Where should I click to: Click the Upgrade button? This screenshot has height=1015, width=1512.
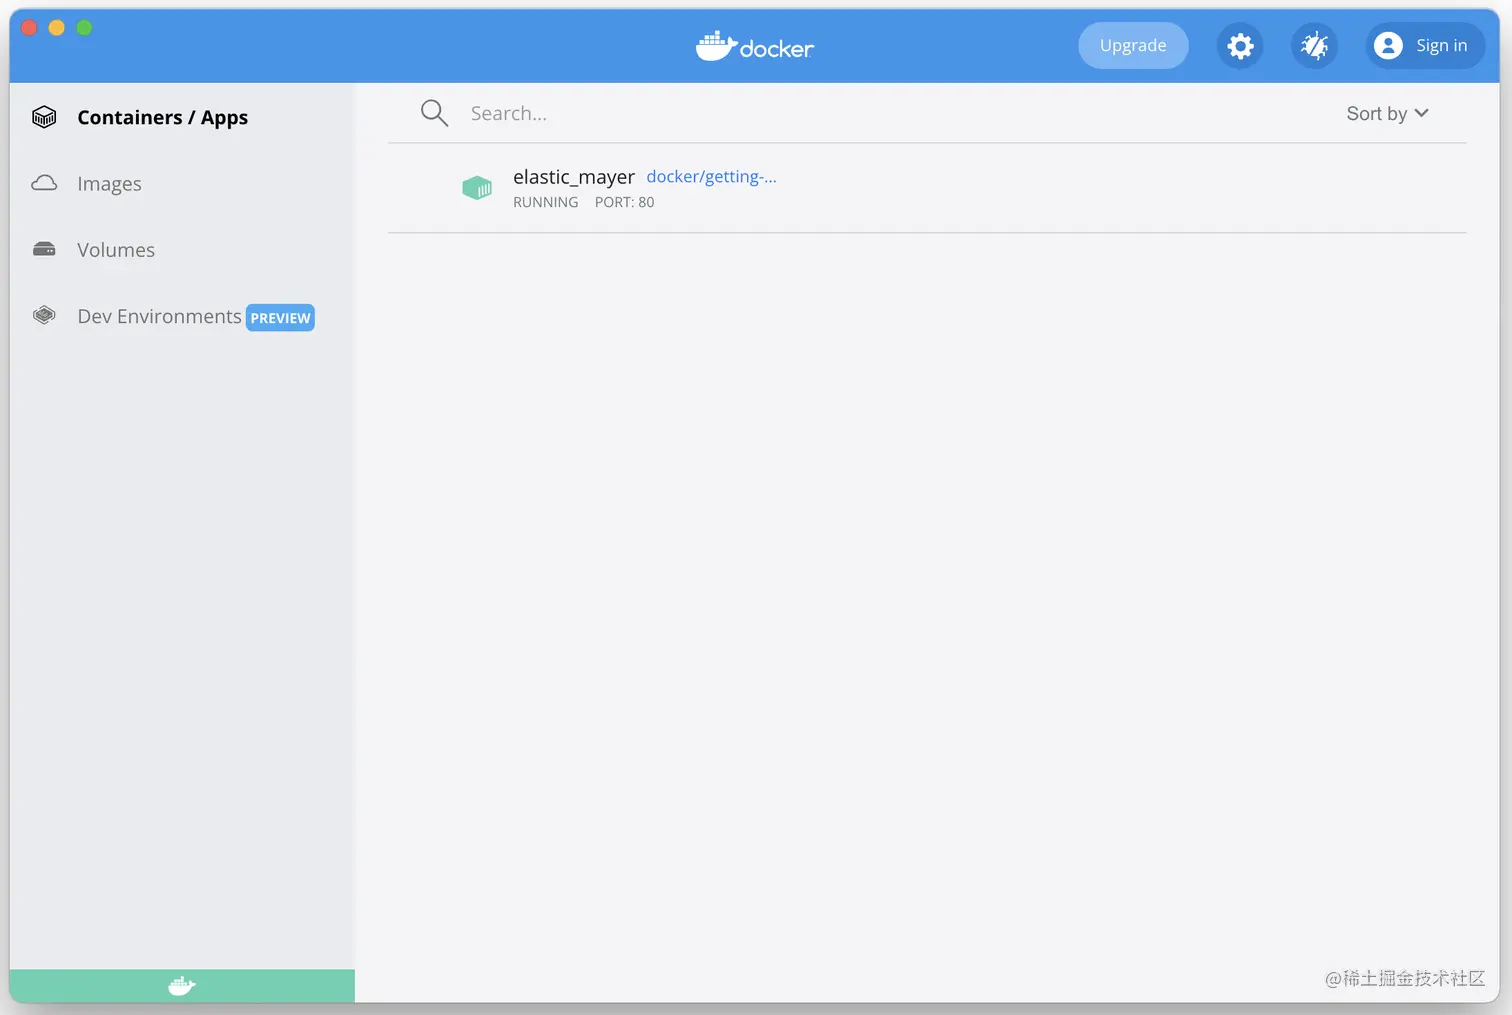coord(1132,45)
